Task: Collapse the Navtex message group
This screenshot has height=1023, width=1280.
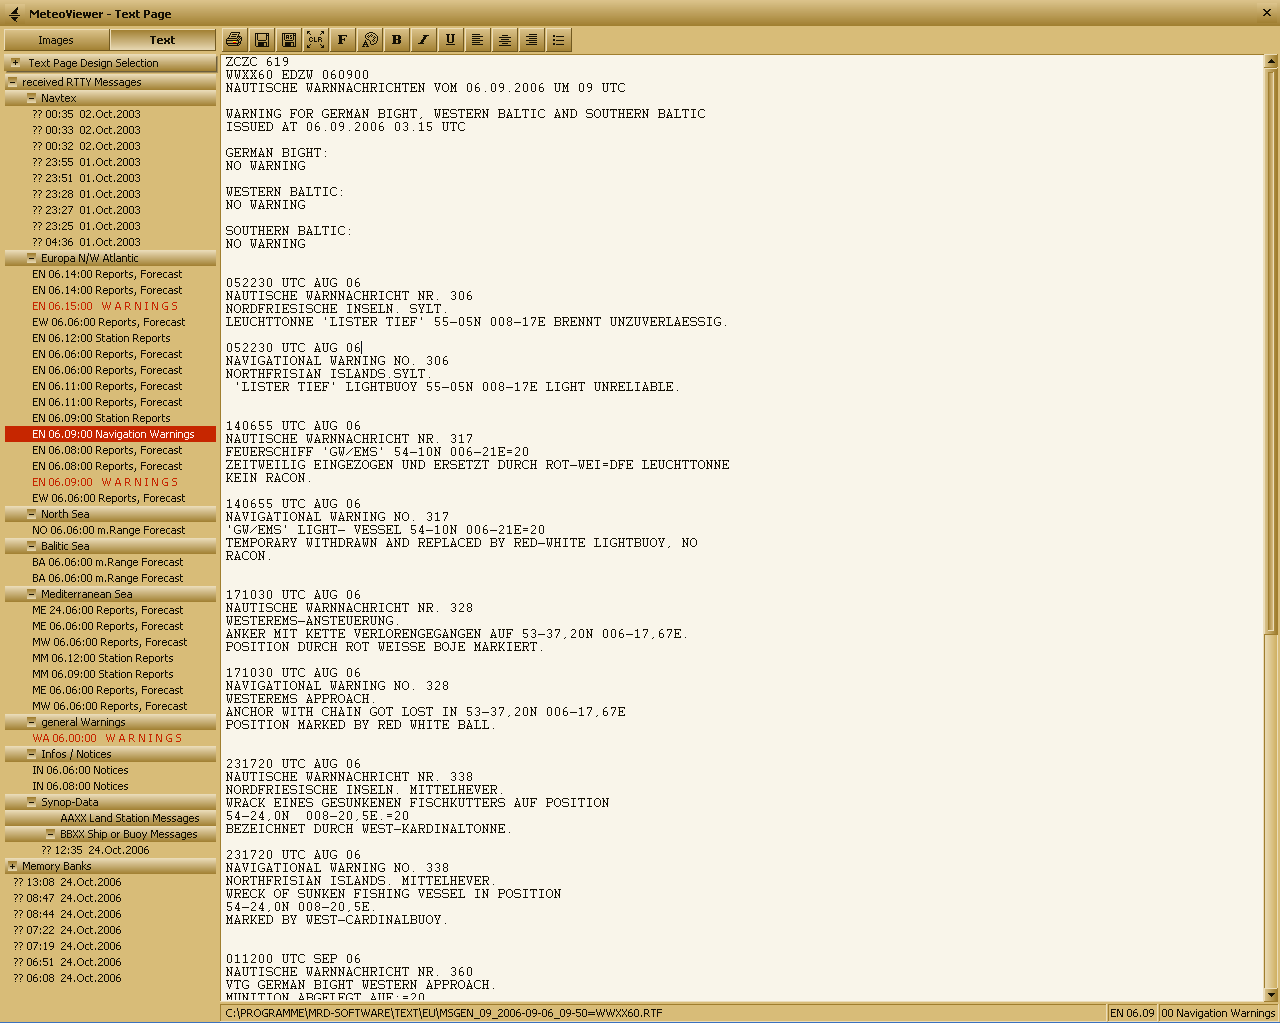Action: 31,98
